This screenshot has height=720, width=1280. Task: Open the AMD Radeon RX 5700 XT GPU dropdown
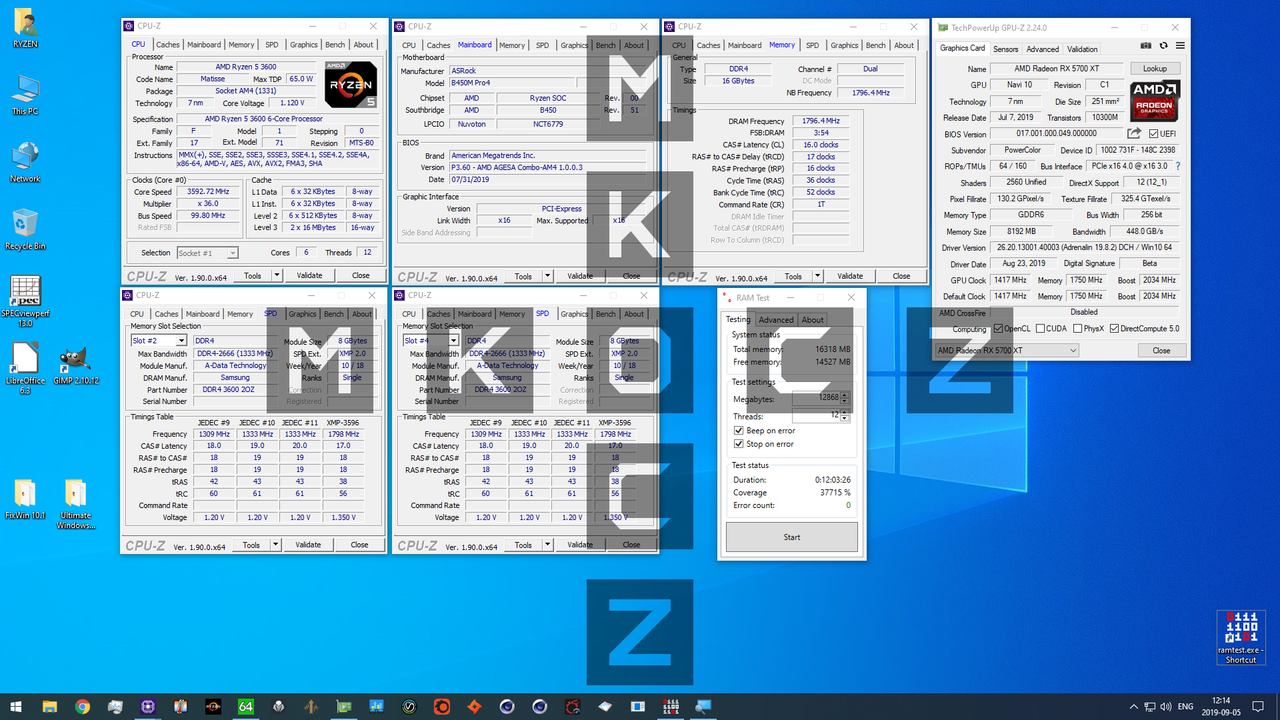[1006, 351]
